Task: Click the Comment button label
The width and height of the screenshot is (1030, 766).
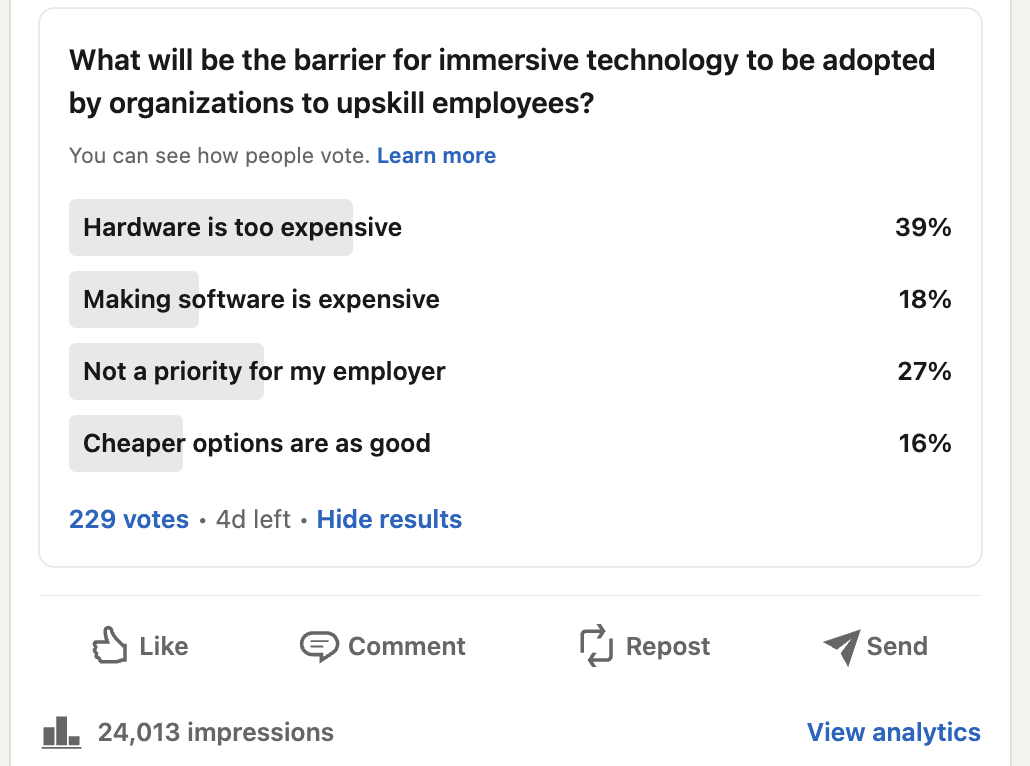Action: point(407,647)
